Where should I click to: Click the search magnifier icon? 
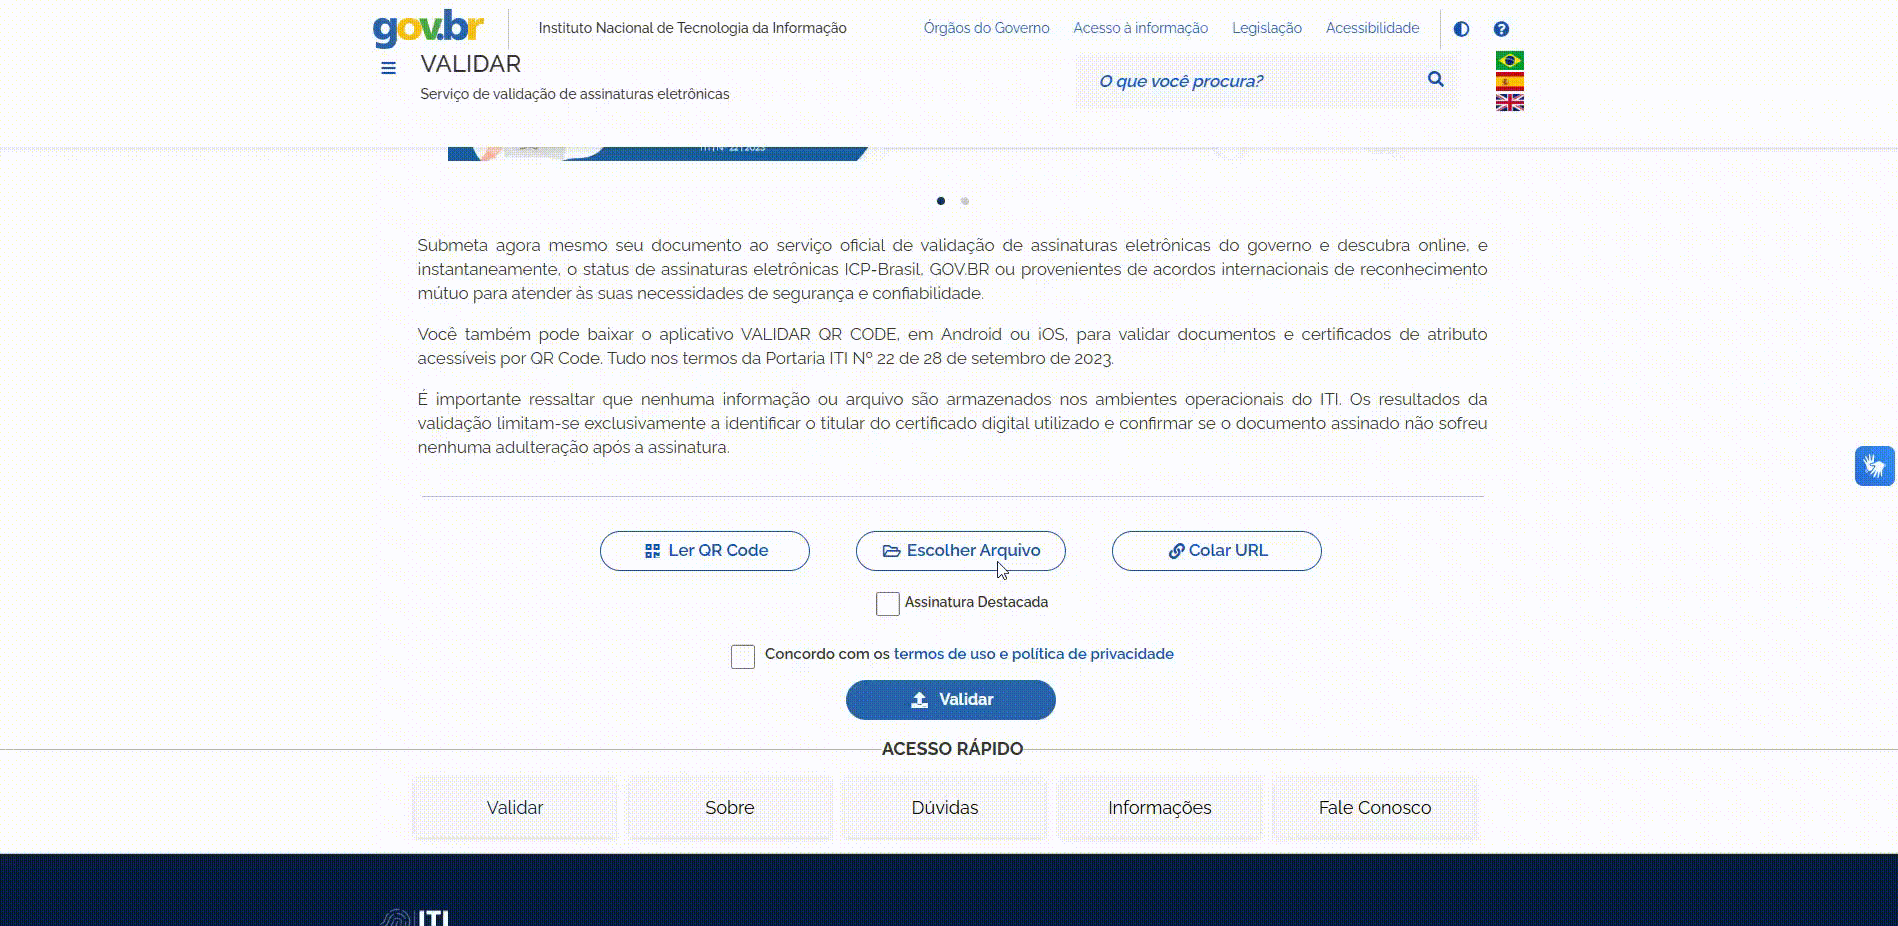pyautogui.click(x=1436, y=80)
